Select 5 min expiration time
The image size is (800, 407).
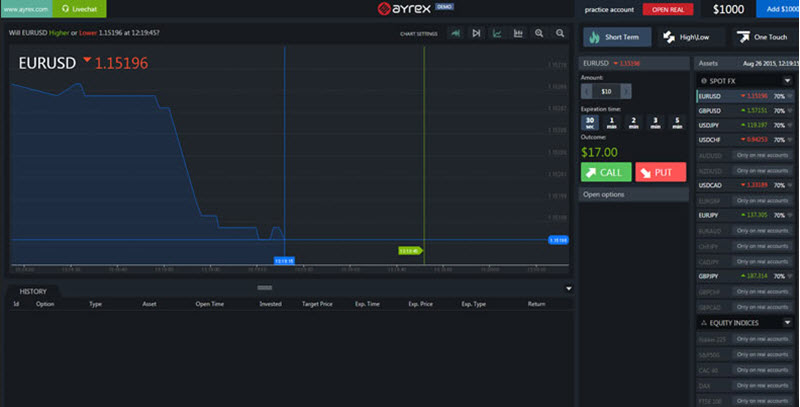[x=677, y=122]
